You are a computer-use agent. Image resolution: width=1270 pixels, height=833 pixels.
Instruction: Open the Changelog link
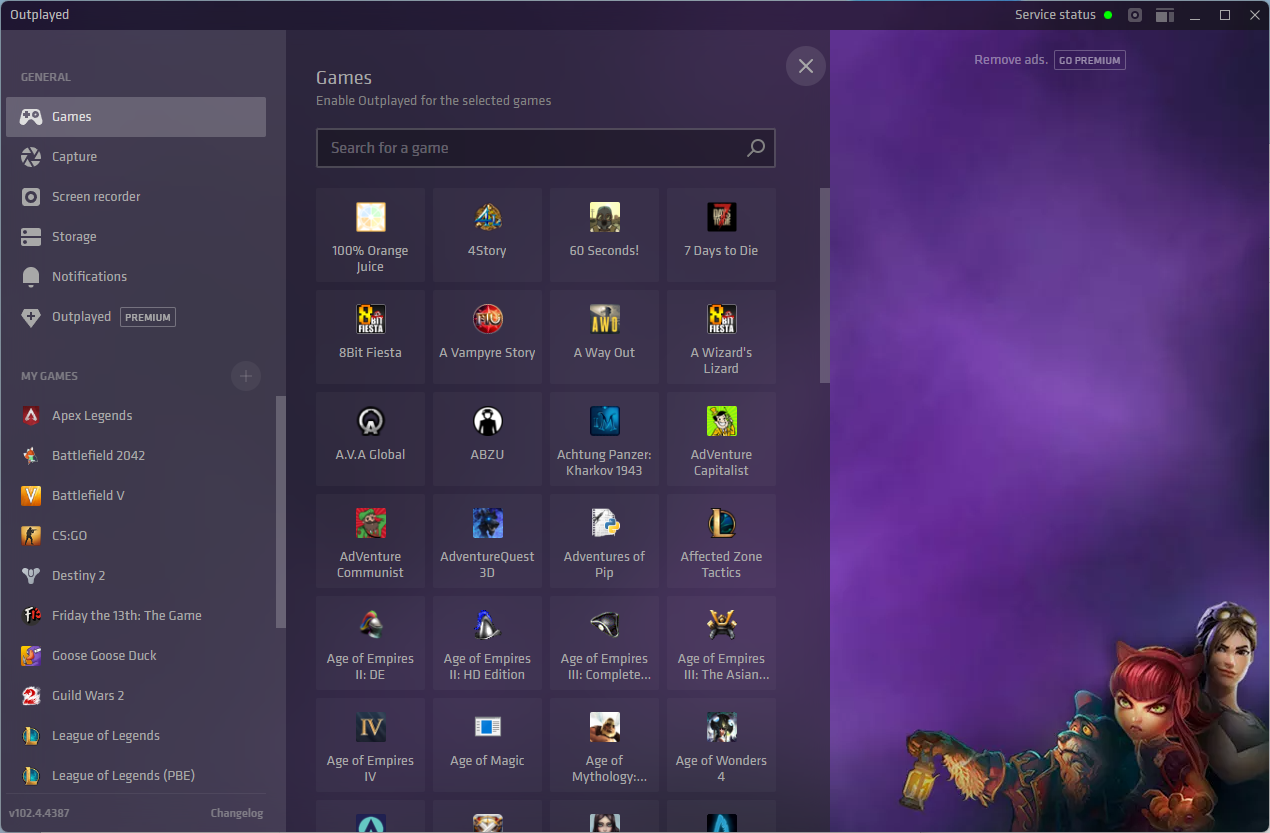point(237,813)
